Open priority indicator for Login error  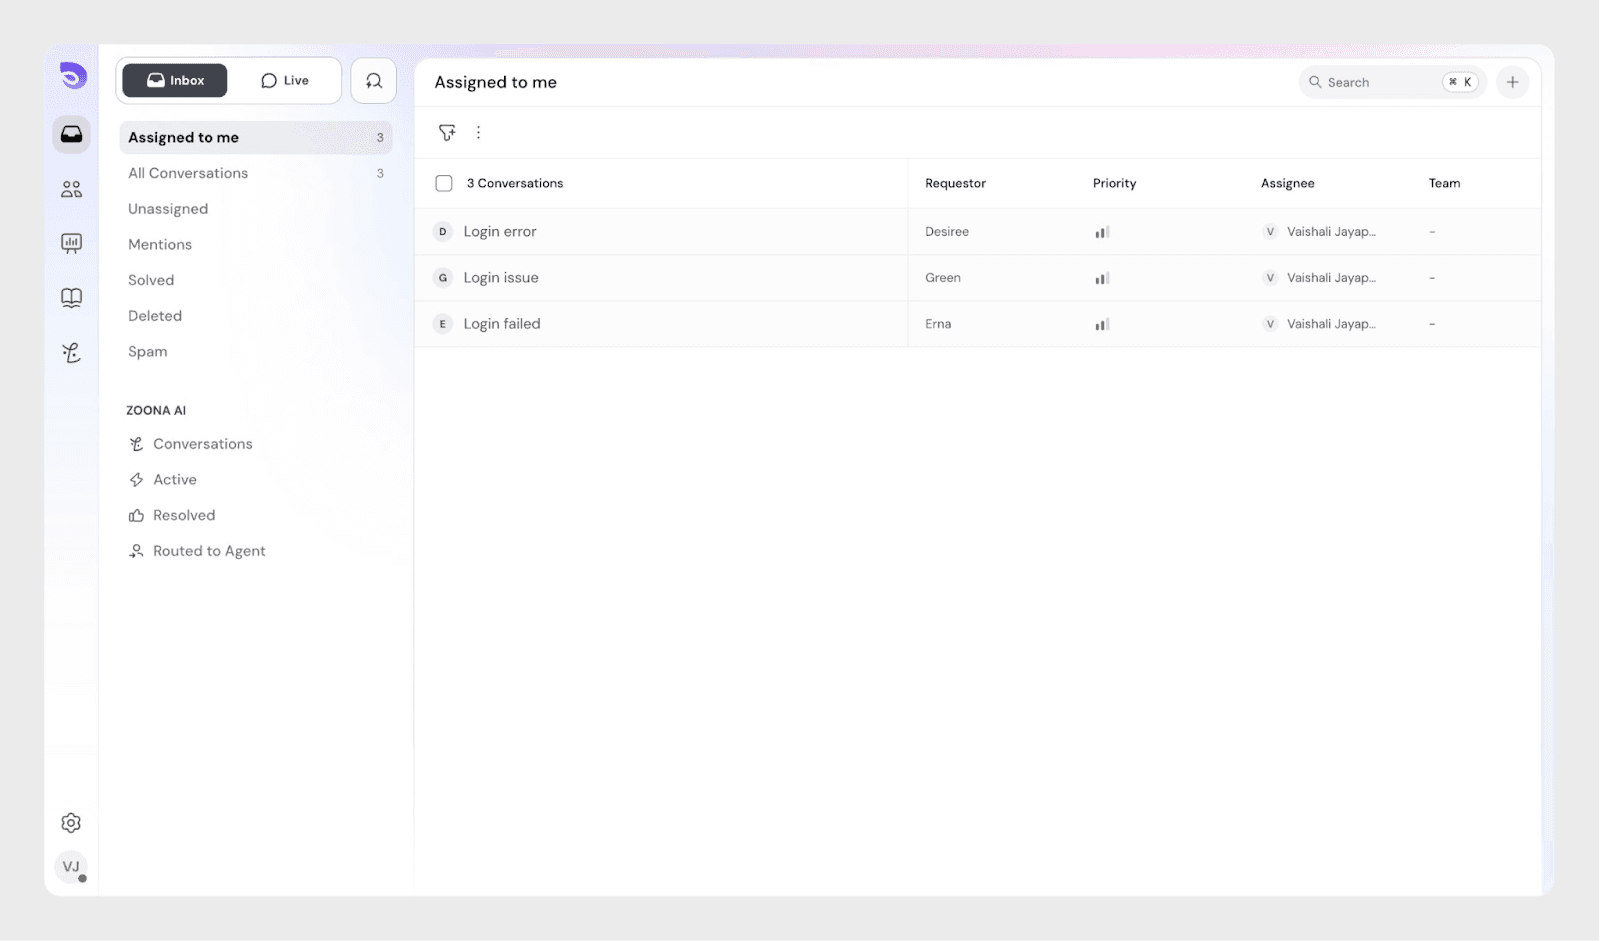click(1102, 232)
